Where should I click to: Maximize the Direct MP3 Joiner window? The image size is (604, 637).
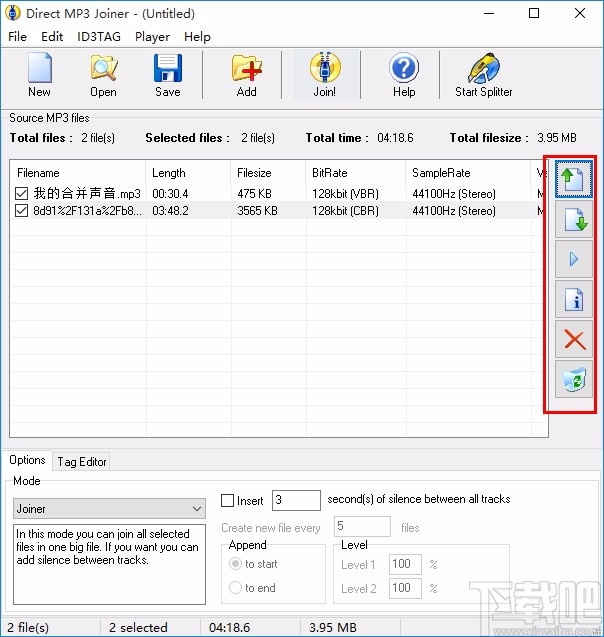(x=534, y=13)
